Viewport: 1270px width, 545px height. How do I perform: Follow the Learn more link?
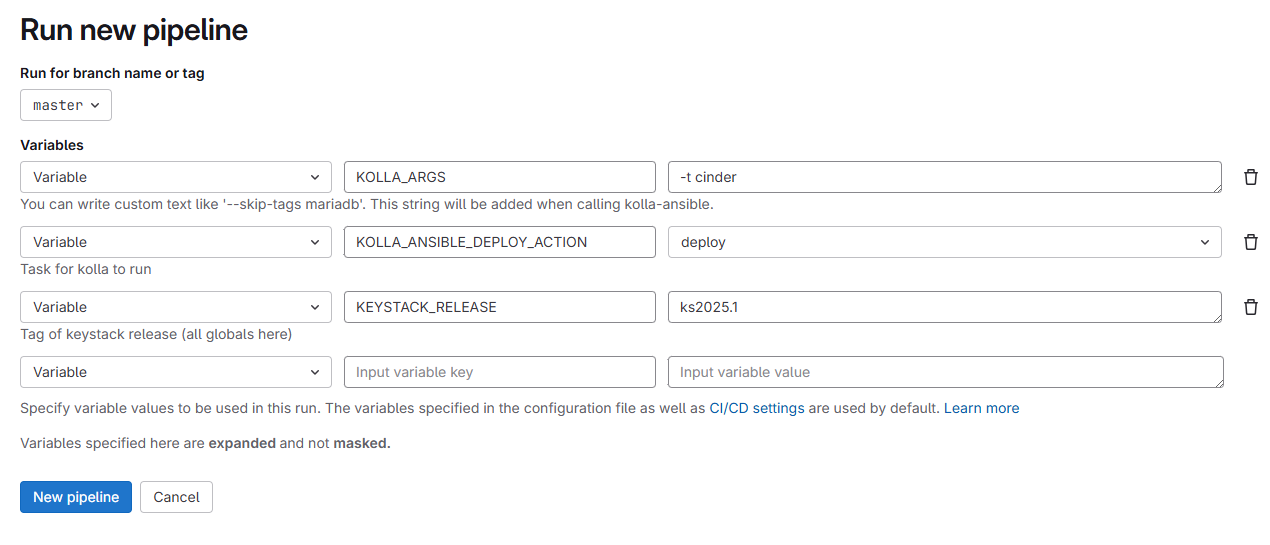point(981,408)
